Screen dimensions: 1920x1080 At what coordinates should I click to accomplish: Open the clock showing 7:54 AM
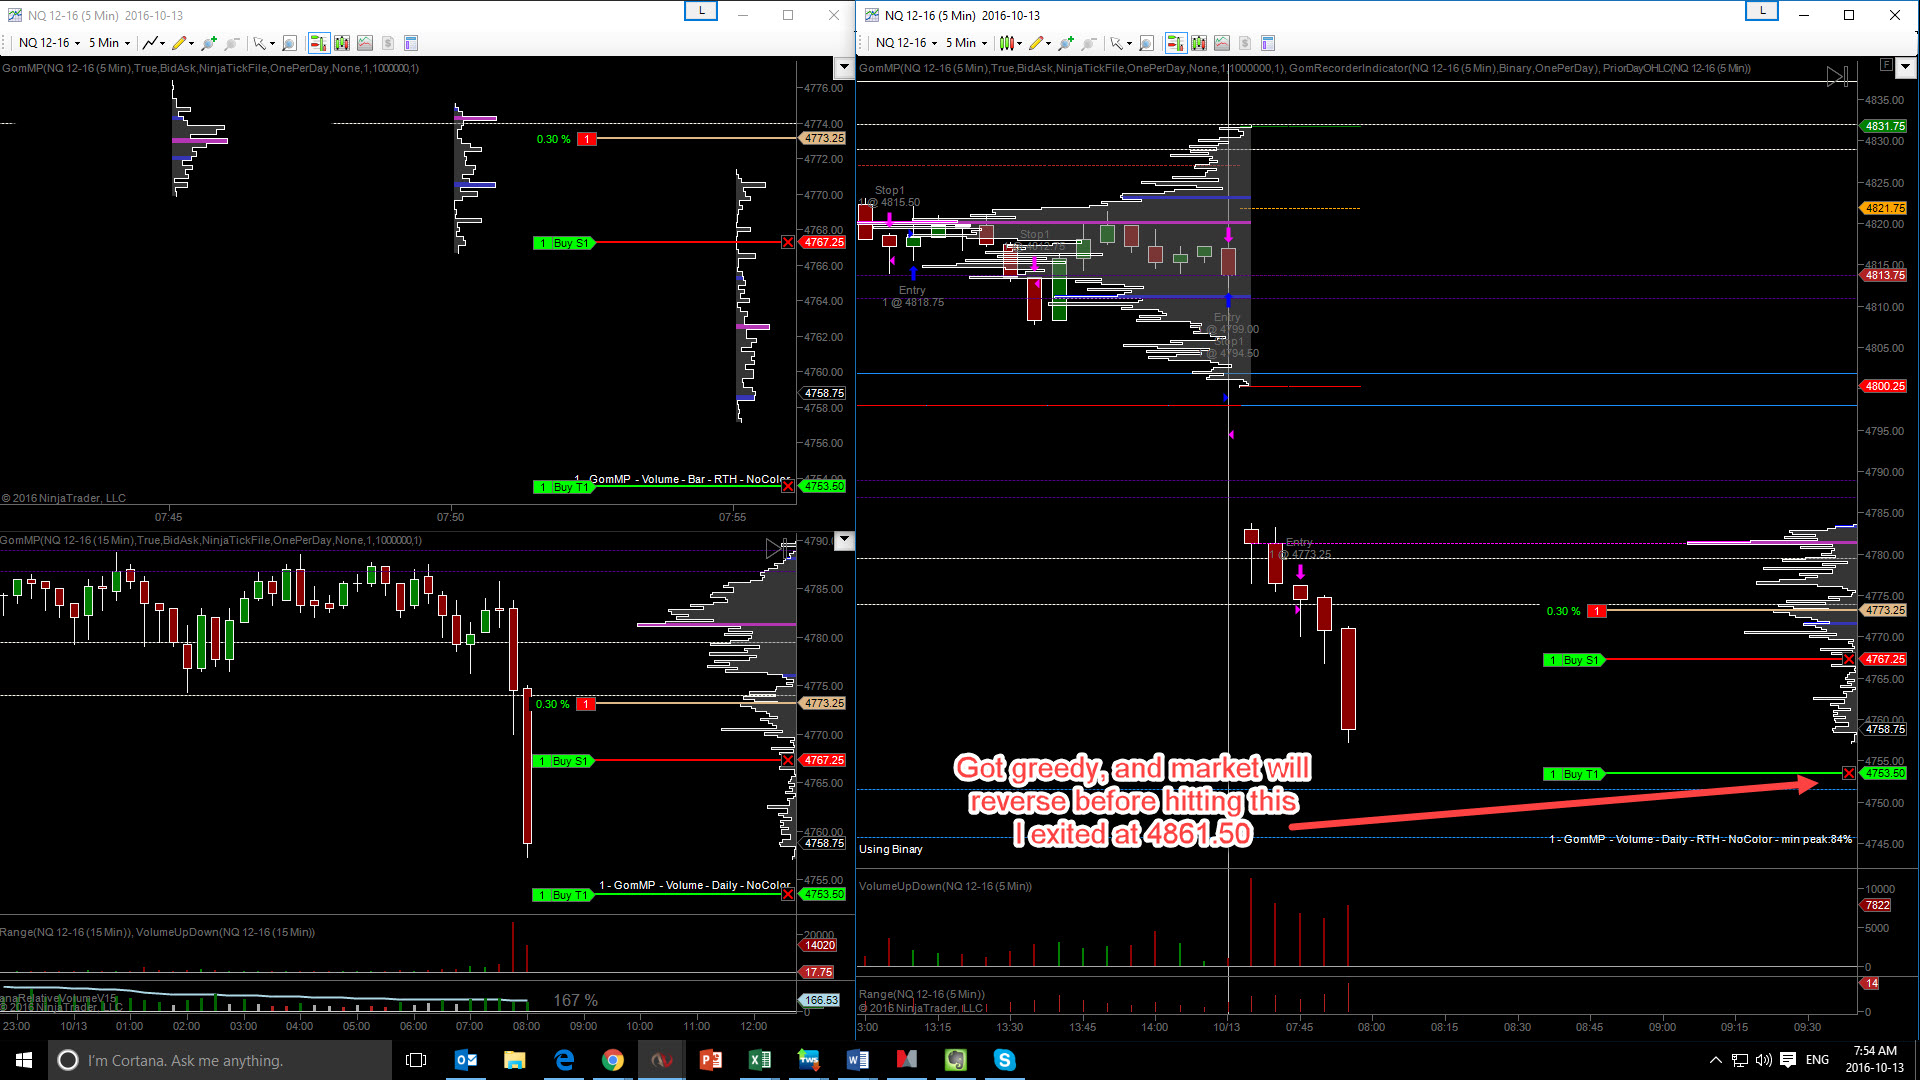[x=1875, y=1060]
